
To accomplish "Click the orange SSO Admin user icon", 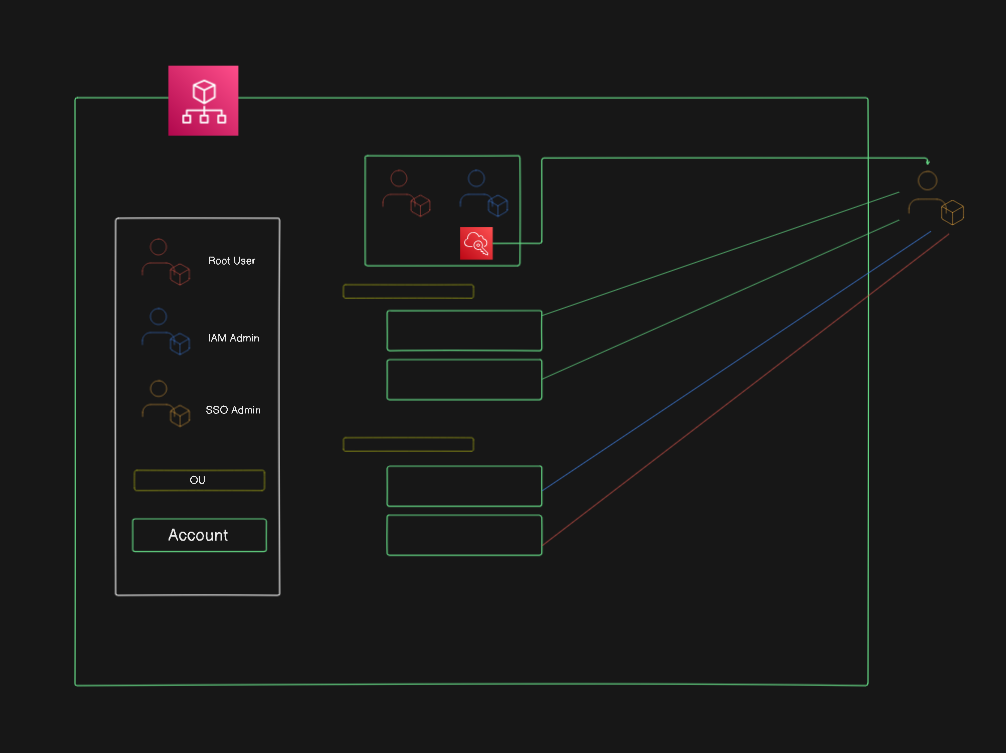I will coord(166,403).
